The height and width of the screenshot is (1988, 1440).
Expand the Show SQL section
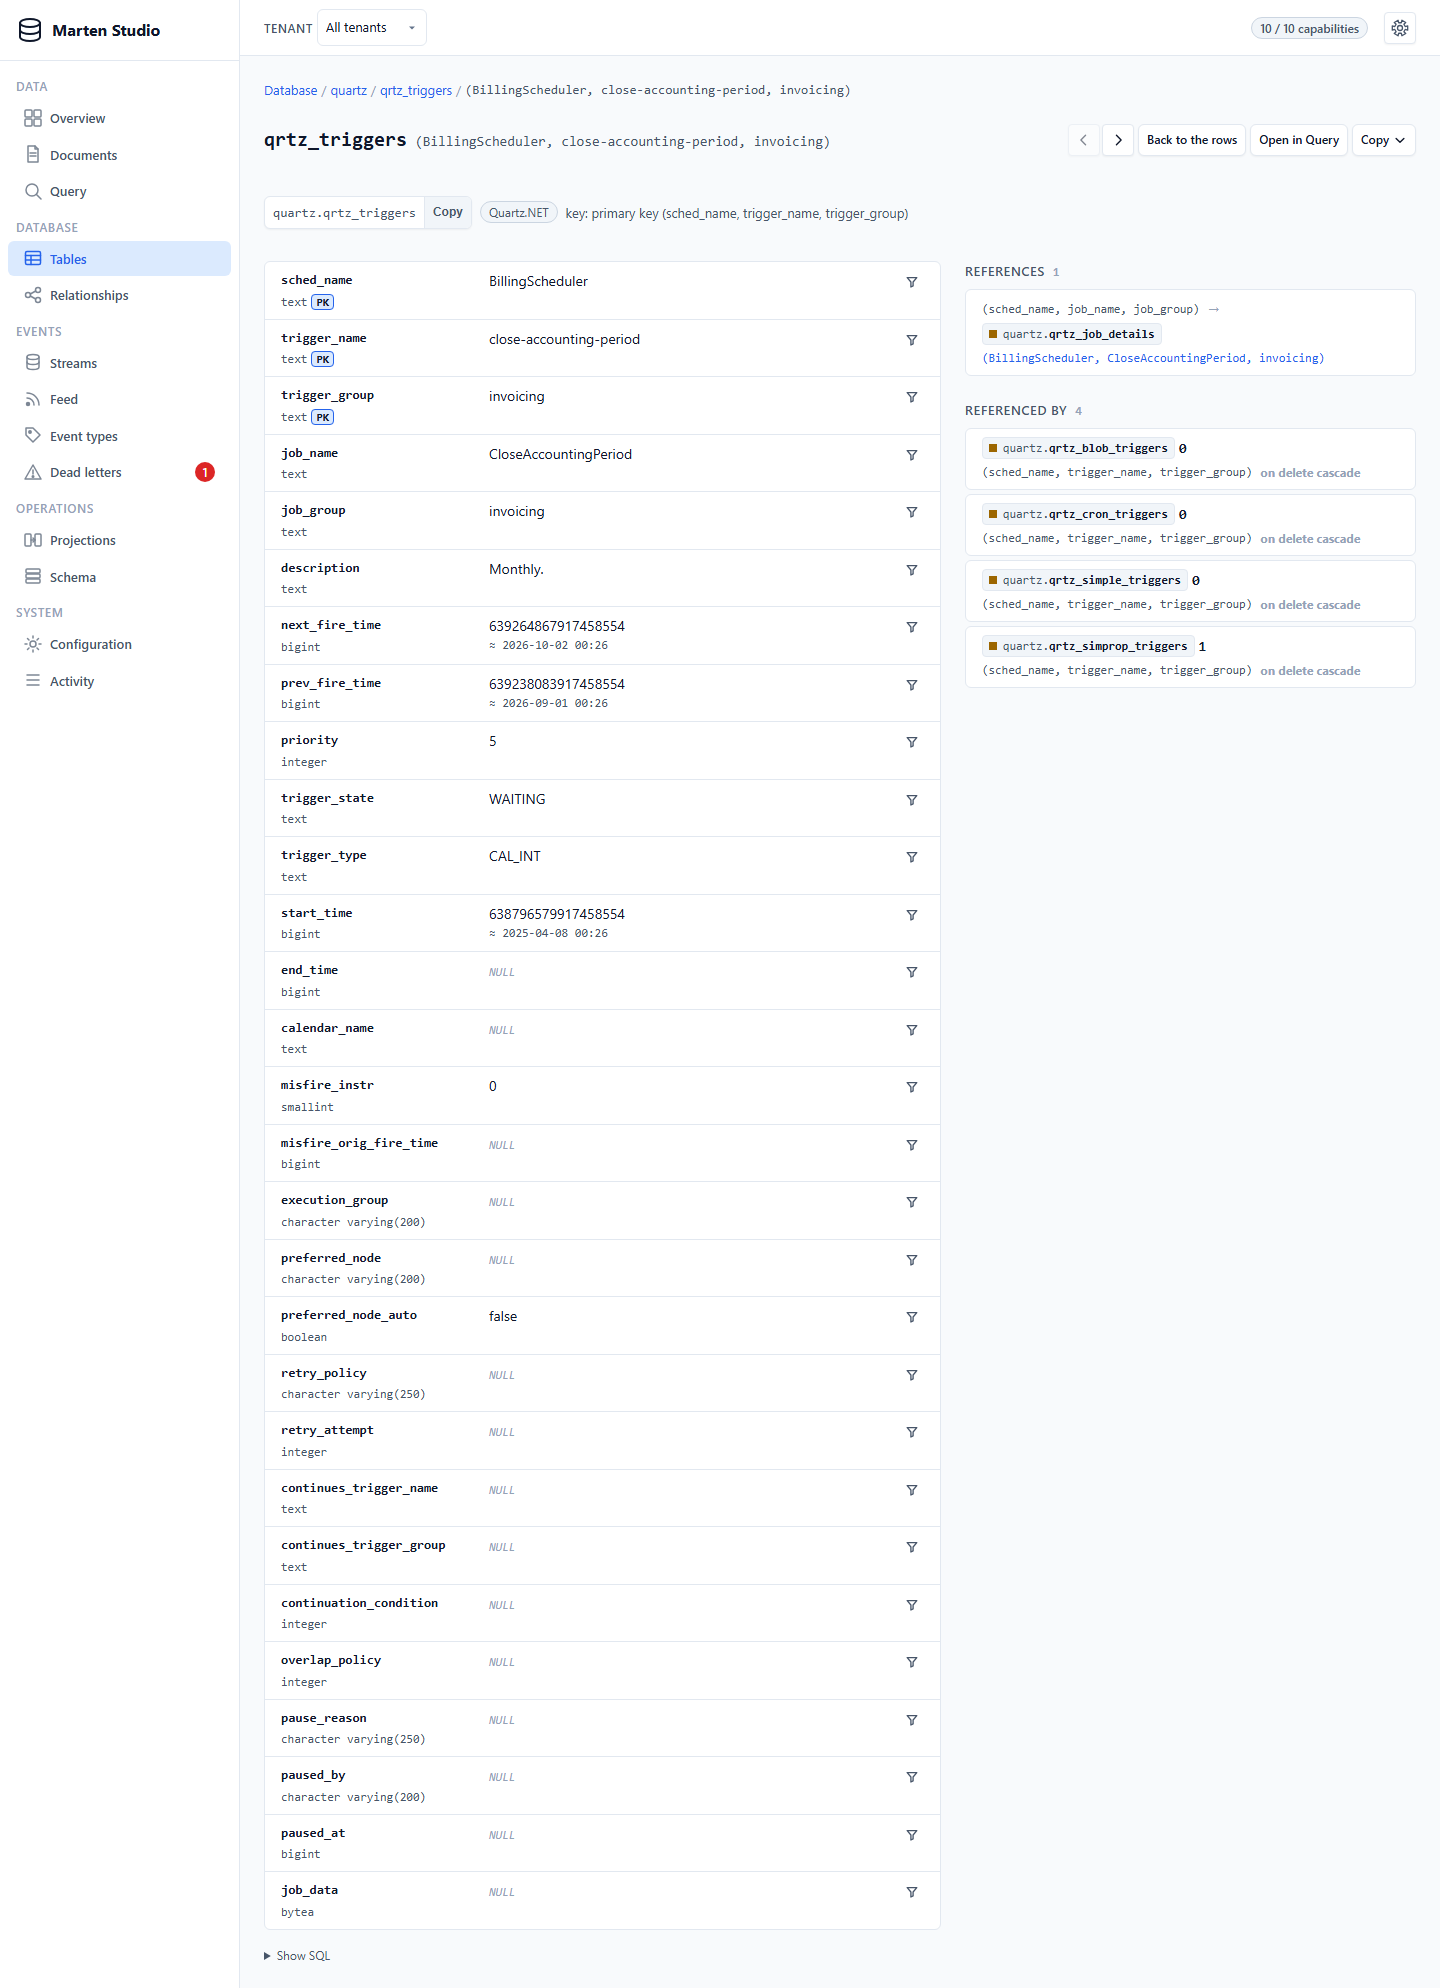coord(297,1956)
